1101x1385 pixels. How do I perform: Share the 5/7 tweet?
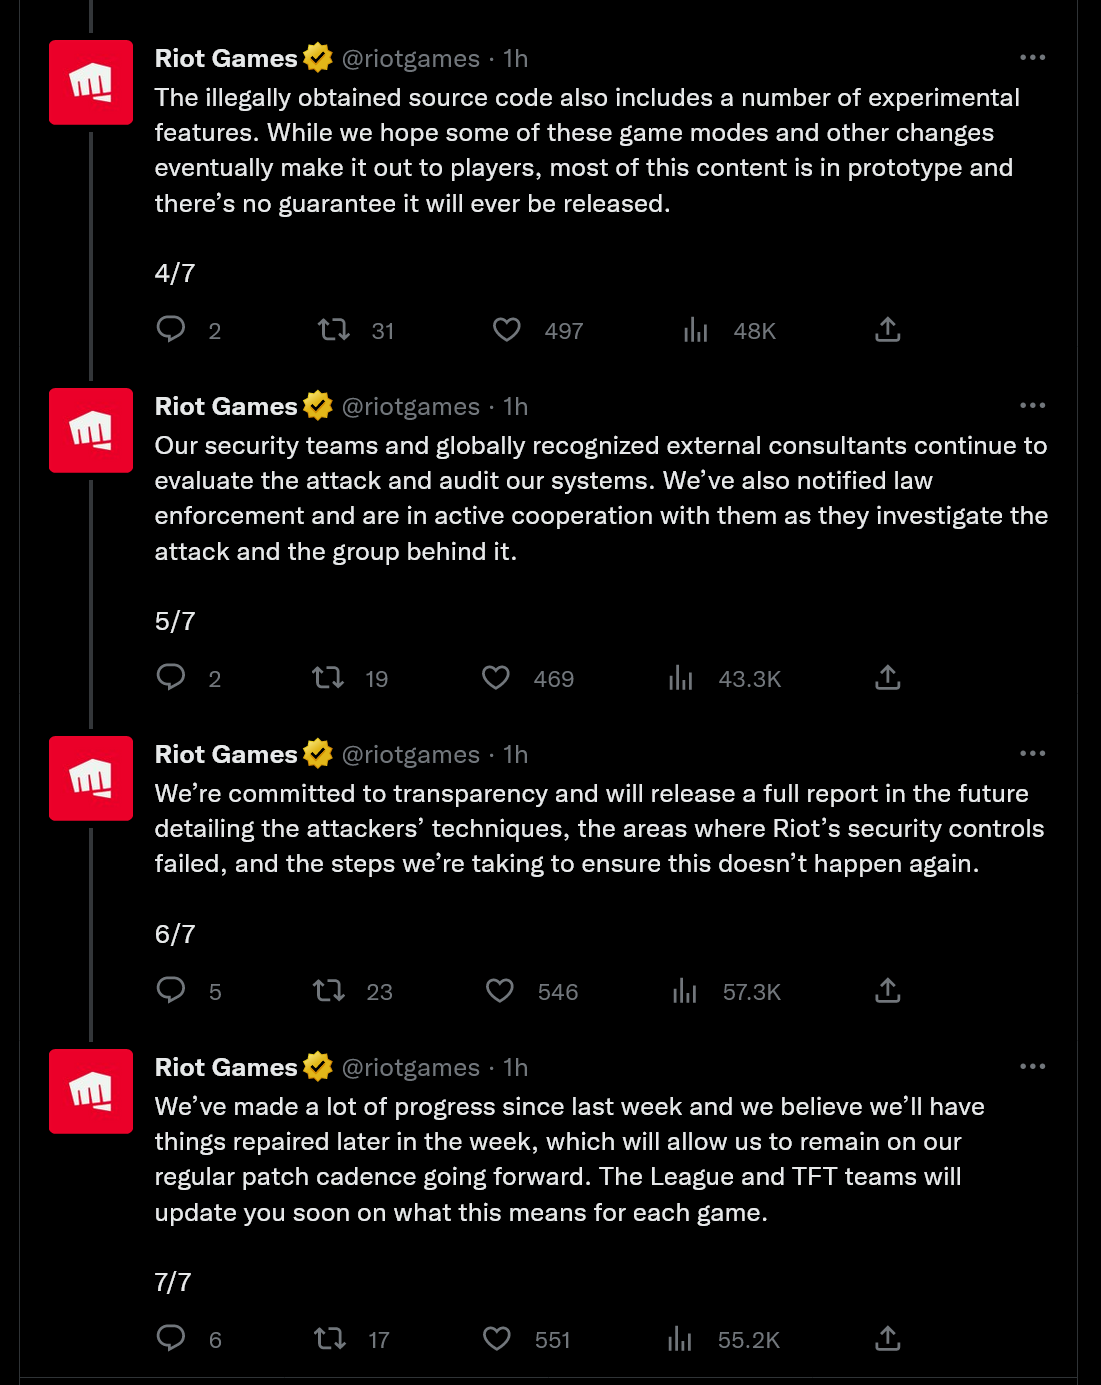point(888,677)
